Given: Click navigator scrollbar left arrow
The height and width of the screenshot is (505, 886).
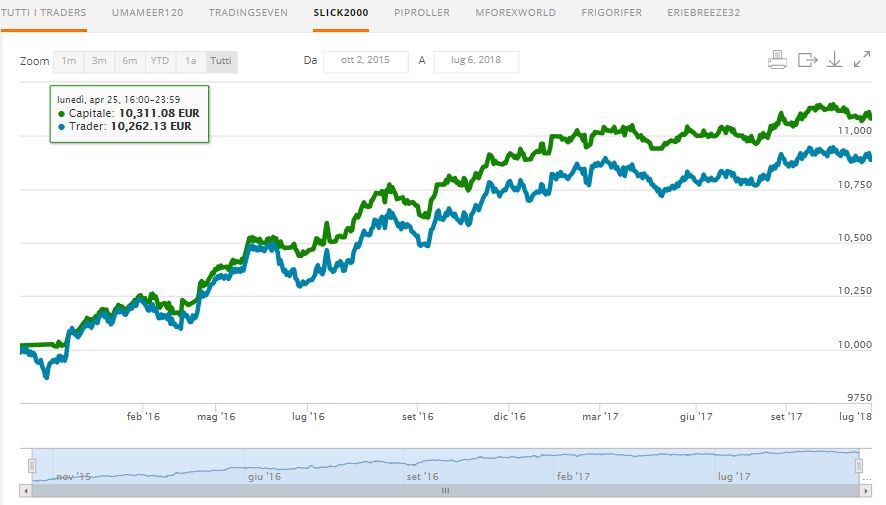Looking at the screenshot, I should tap(25, 490).
